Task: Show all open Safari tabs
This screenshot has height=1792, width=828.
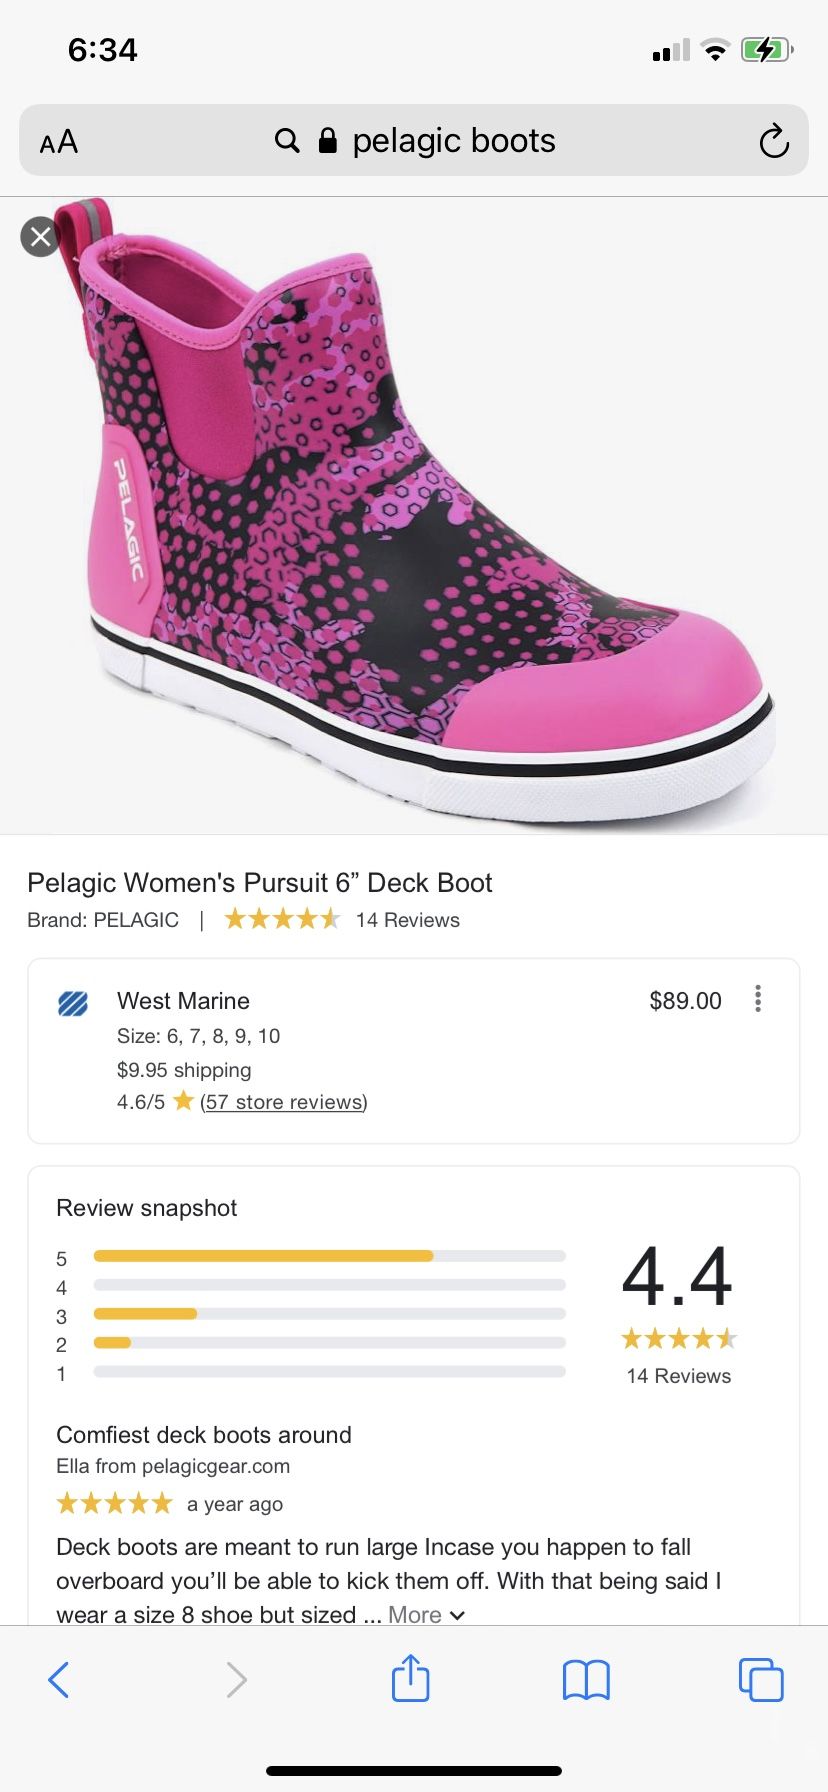Action: (760, 1679)
